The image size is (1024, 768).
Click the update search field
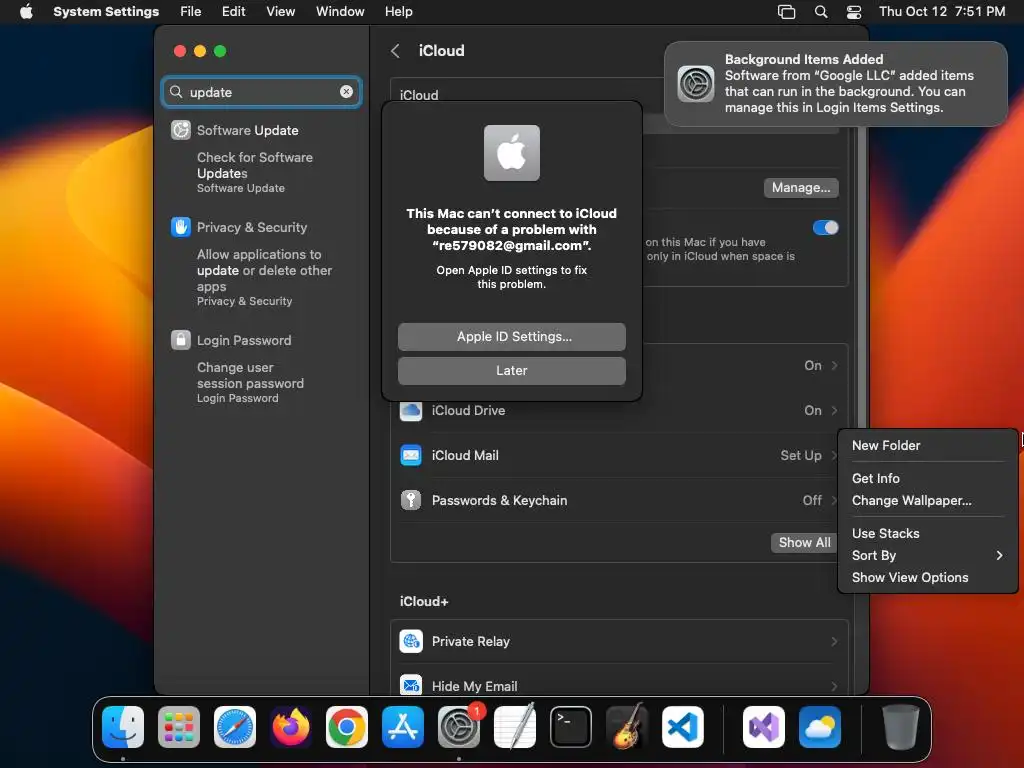coord(261,92)
